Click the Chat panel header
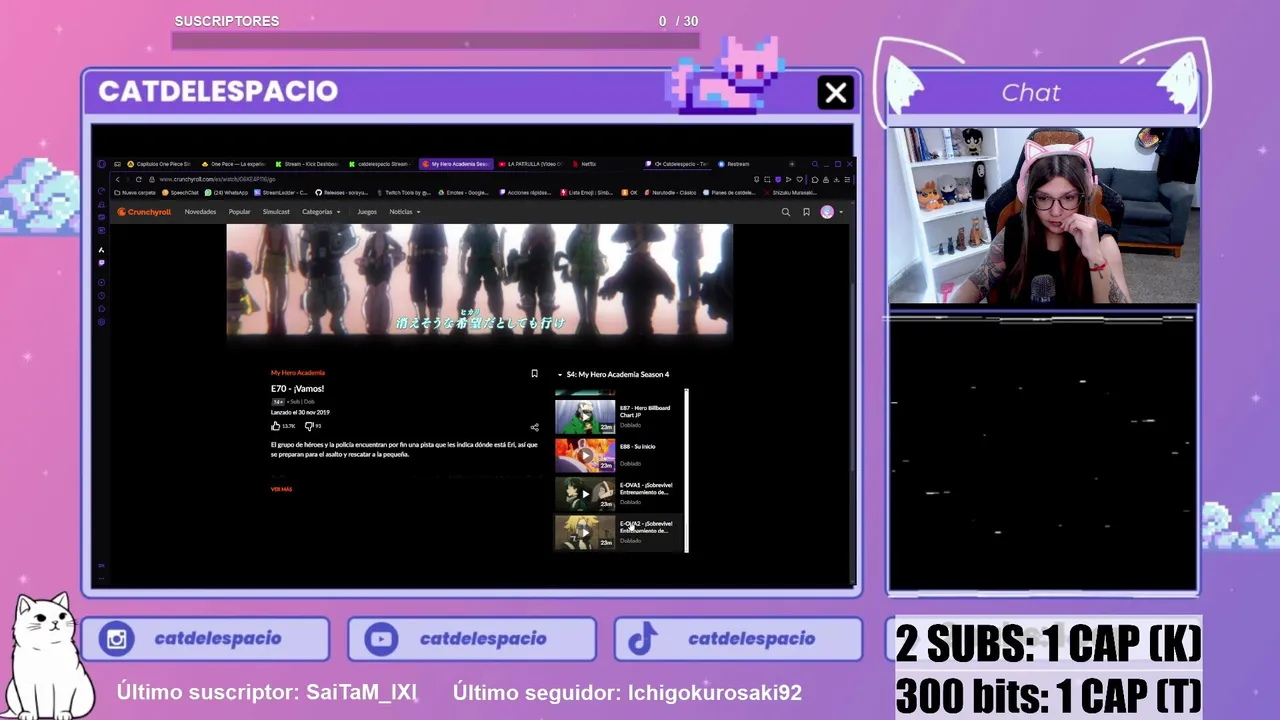 click(x=1042, y=93)
